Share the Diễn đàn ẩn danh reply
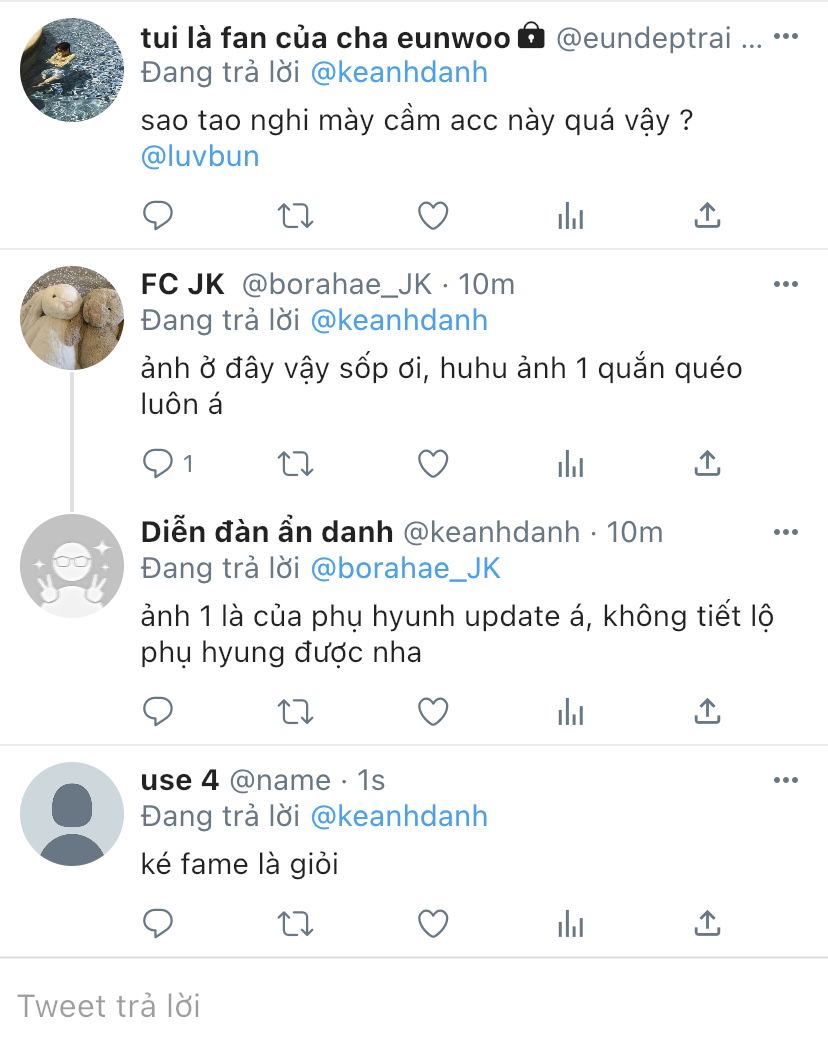This screenshot has width=828, height=1052. pyautogui.click(x=707, y=711)
